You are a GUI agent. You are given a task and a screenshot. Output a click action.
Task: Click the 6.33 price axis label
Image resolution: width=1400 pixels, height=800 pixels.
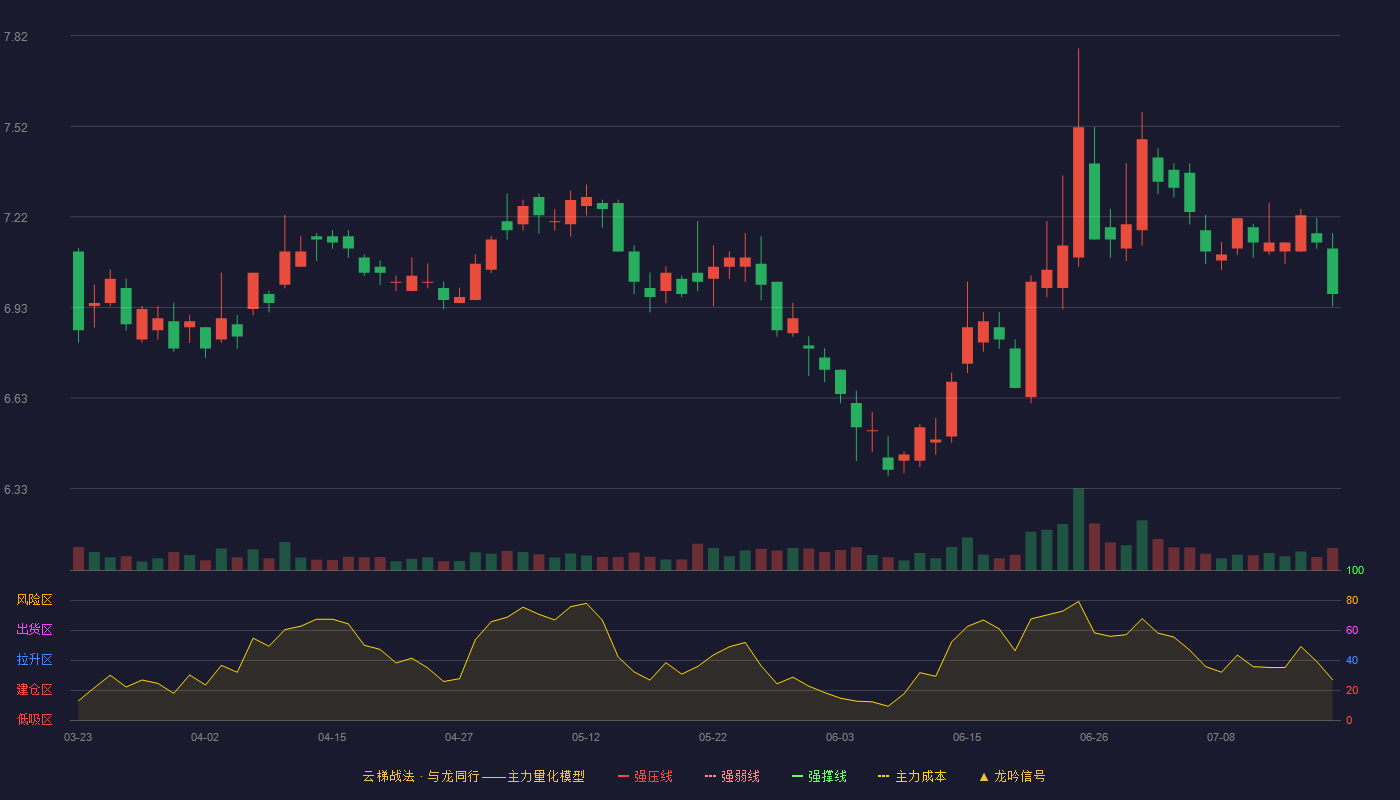(x=16, y=490)
